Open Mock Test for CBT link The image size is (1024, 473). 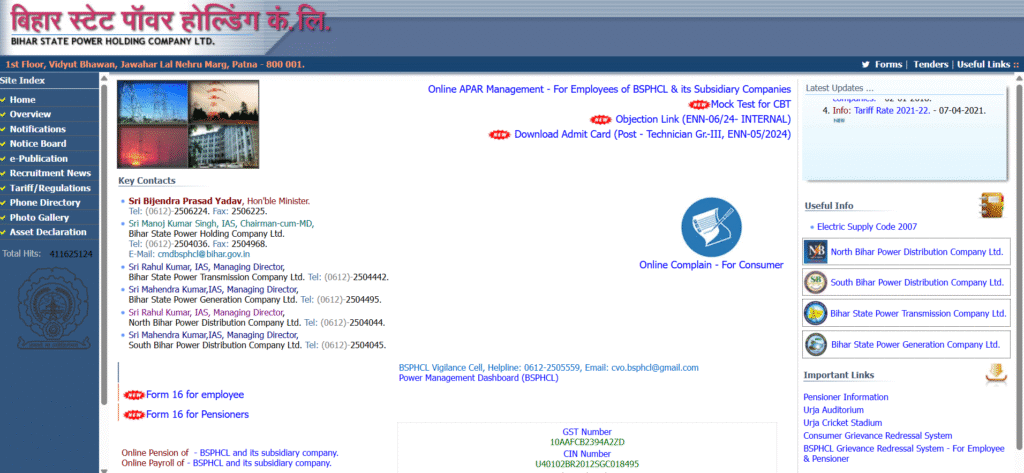pos(751,105)
